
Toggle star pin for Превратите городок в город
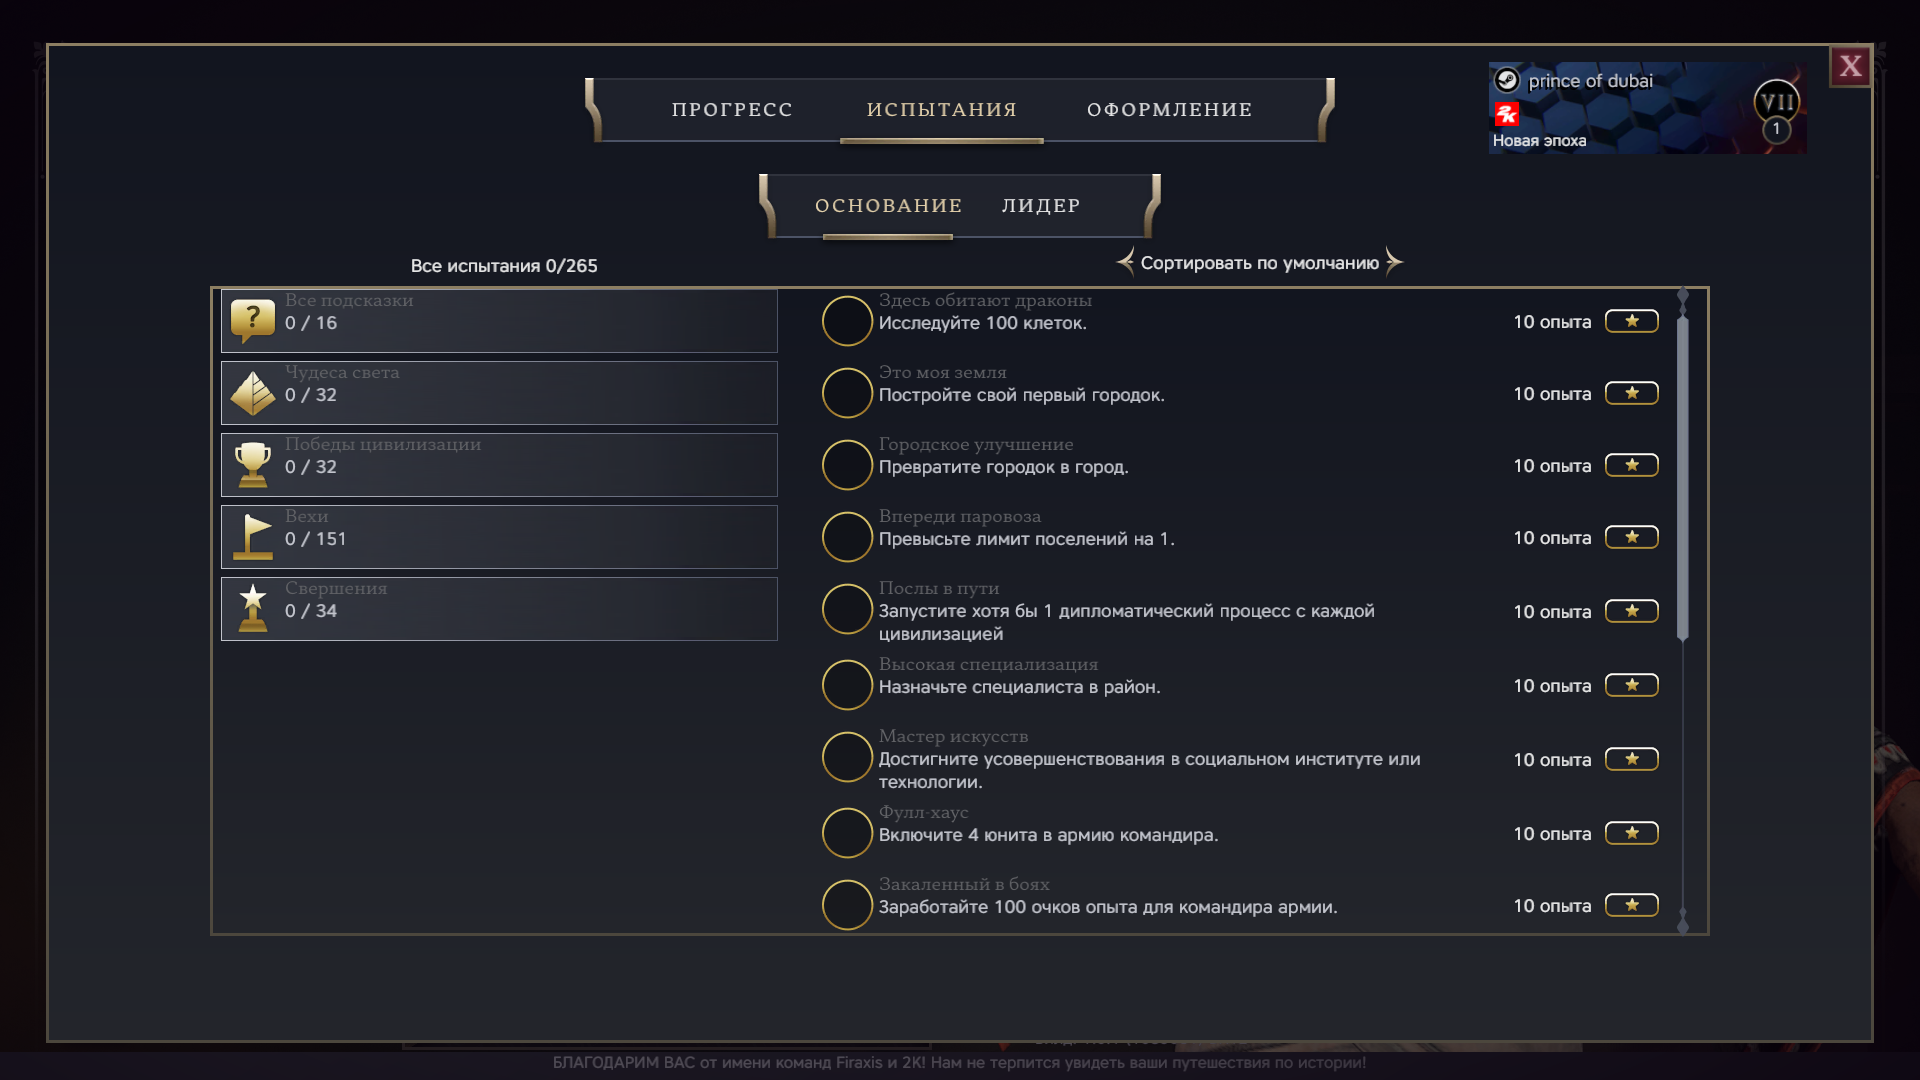[x=1632, y=465]
